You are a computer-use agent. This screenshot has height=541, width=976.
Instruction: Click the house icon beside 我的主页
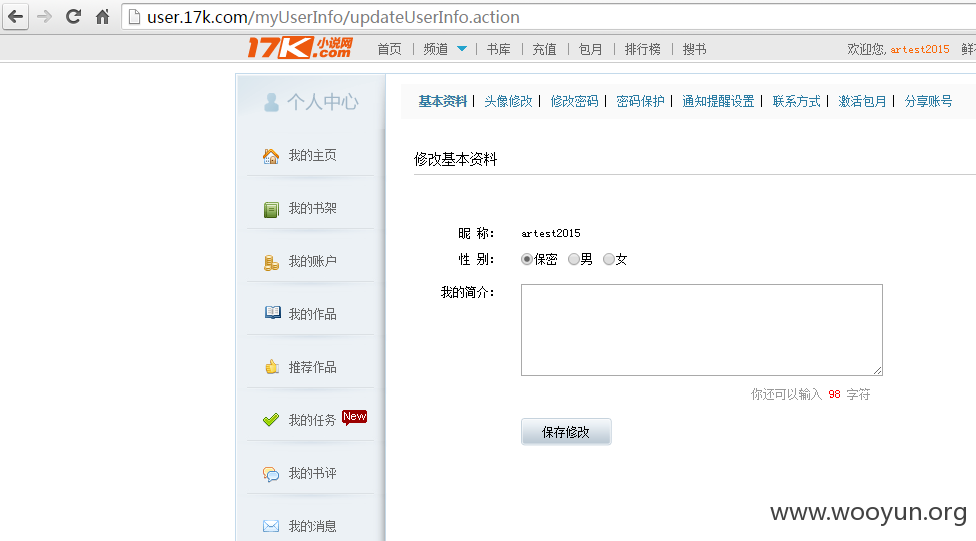[x=271, y=156]
